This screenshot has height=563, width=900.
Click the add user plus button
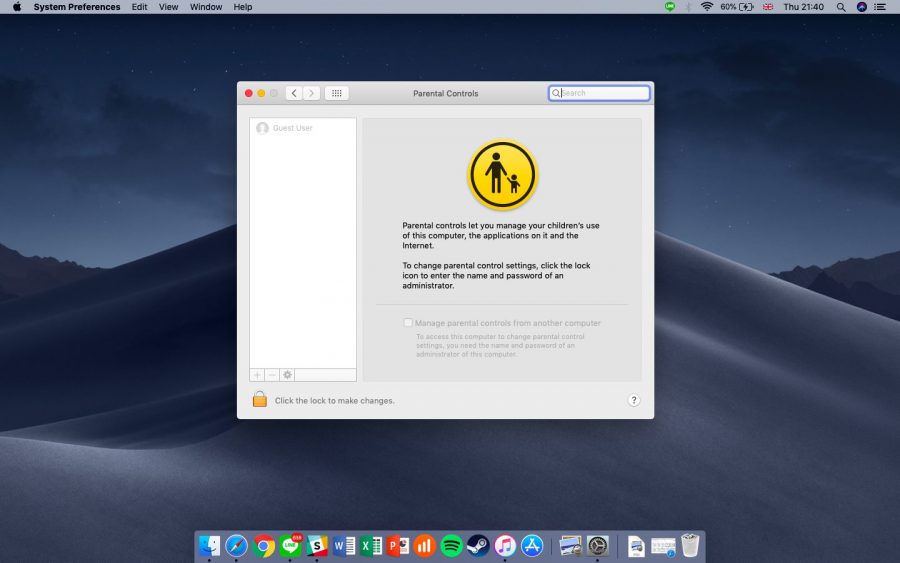coord(257,375)
